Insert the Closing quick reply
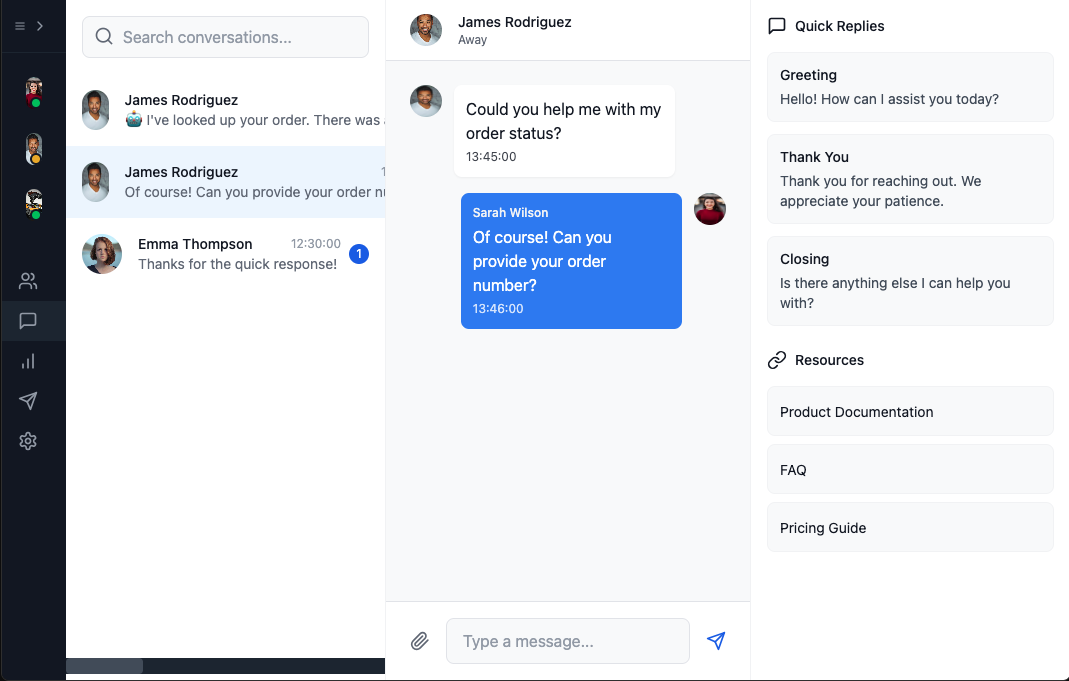The width and height of the screenshot is (1069, 681). (x=910, y=282)
